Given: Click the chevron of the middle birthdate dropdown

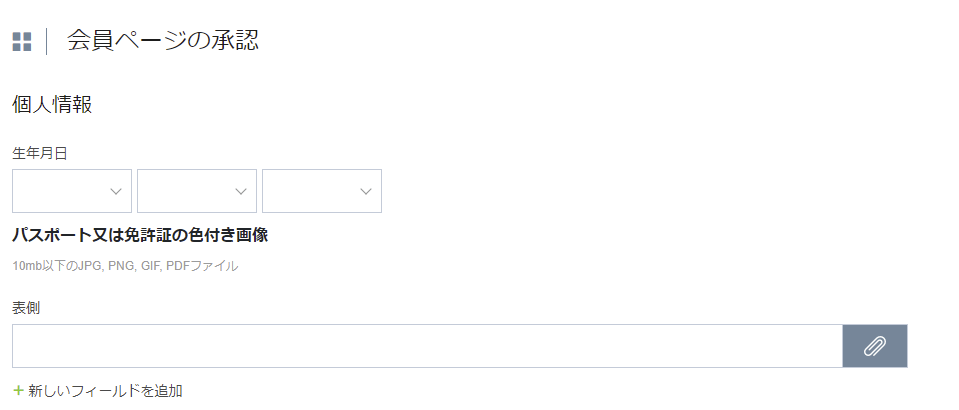Looking at the screenshot, I should [241, 191].
